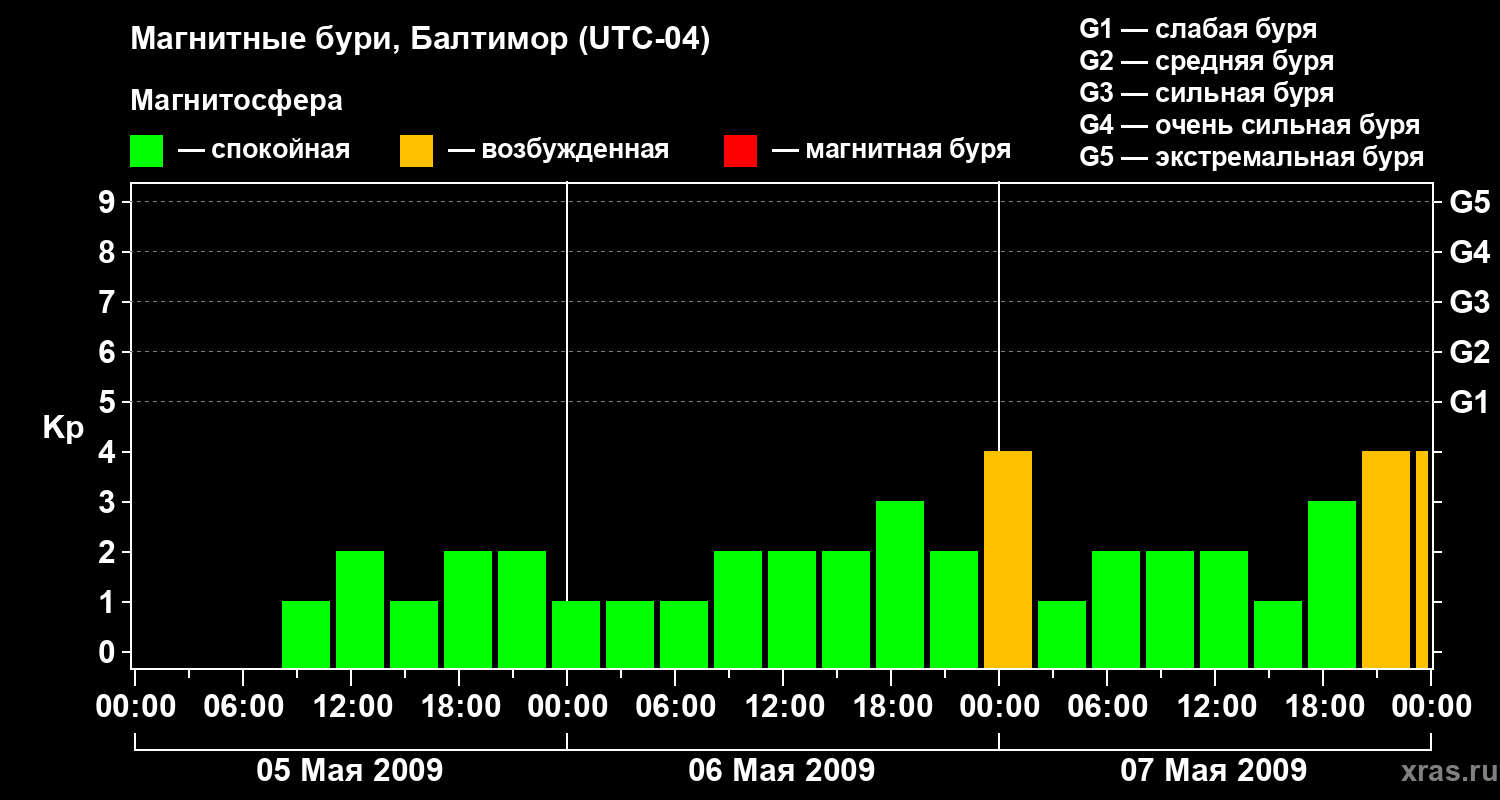1500x800 pixels.
Task: Click the '05 Мая 2009' date label
Action: coord(350,770)
